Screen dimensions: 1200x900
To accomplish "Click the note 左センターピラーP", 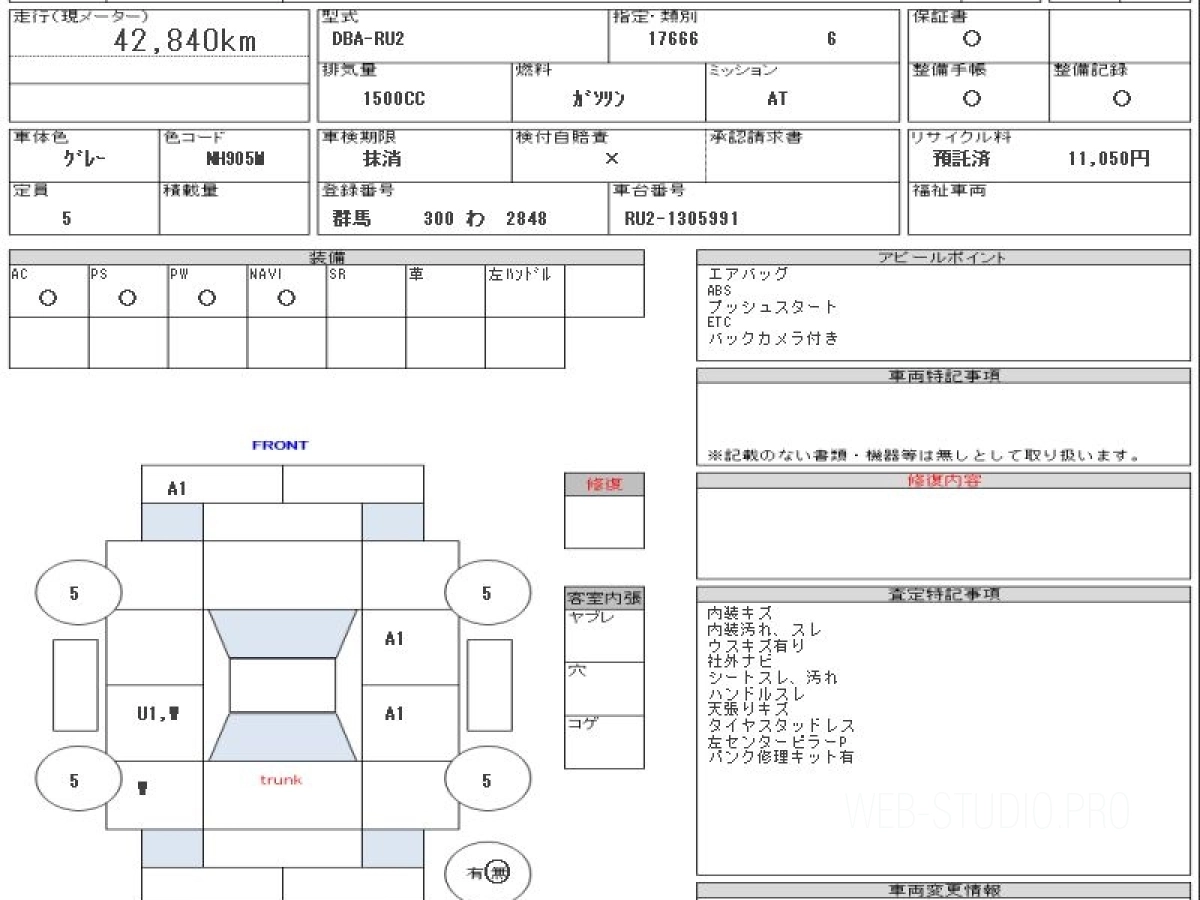I will tap(777, 741).
